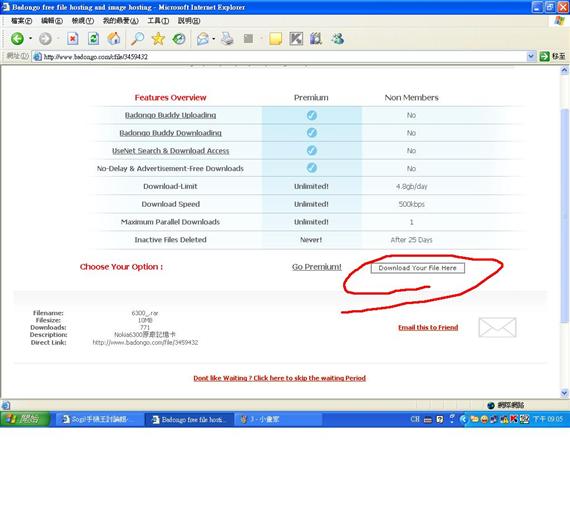Refresh the page using the Refresh icon
The width and height of the screenshot is (570, 527).
(x=93, y=39)
